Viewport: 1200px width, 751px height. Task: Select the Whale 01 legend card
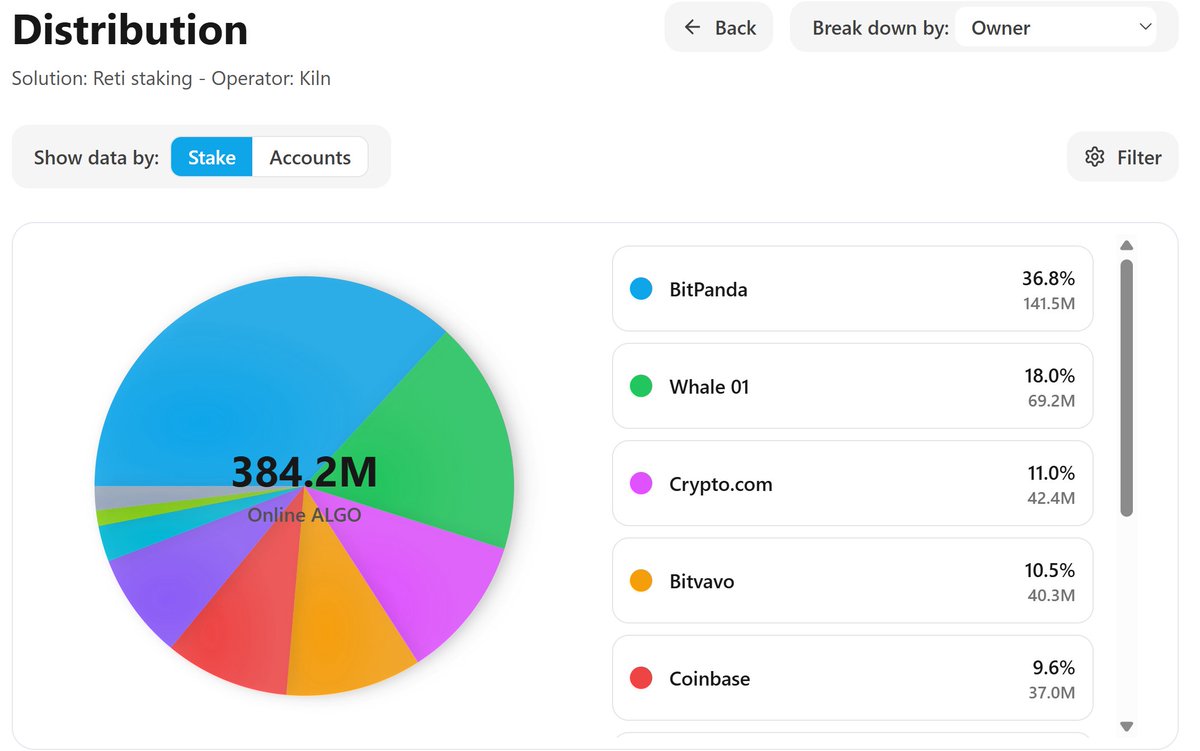(x=852, y=386)
